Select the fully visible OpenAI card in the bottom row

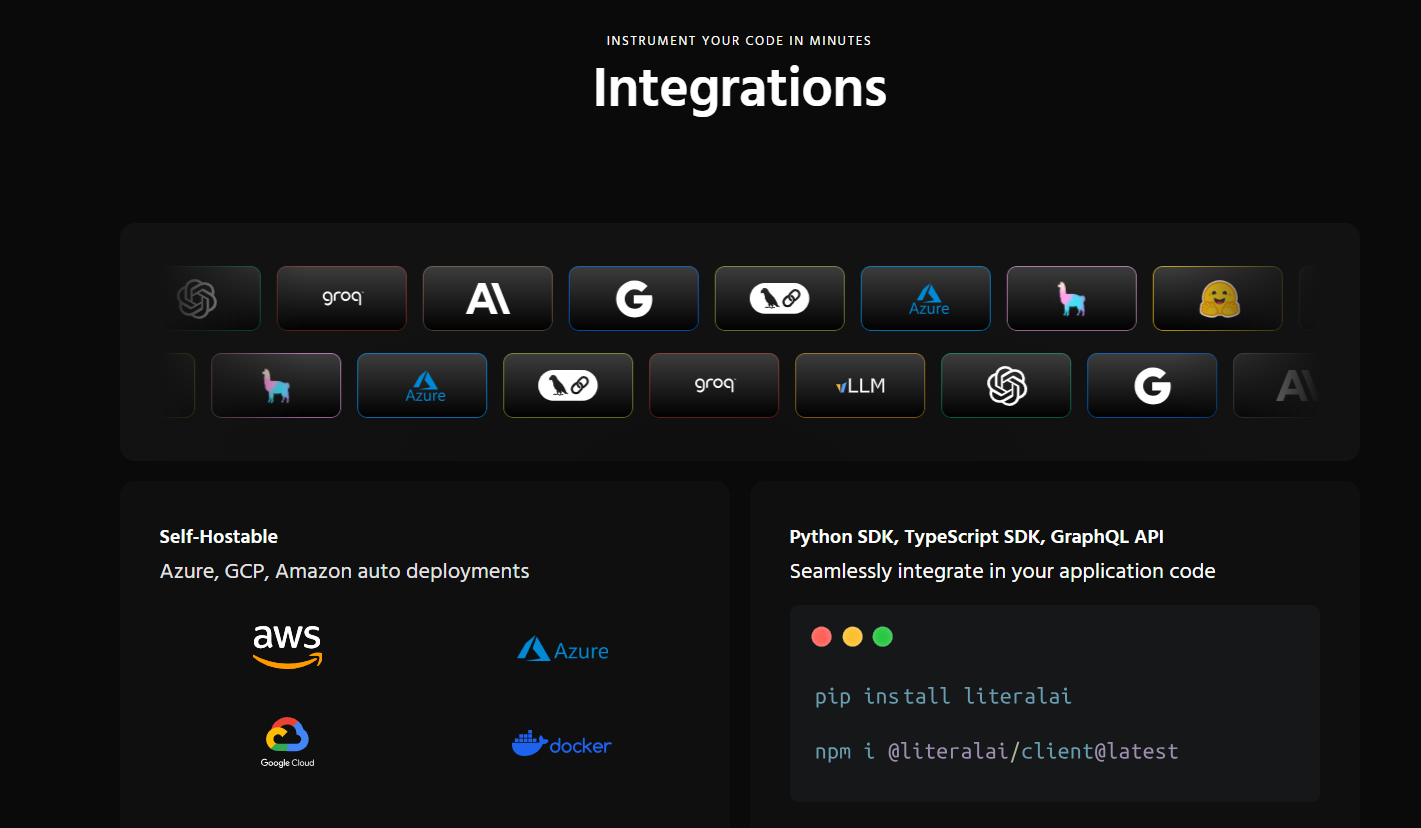point(1006,385)
